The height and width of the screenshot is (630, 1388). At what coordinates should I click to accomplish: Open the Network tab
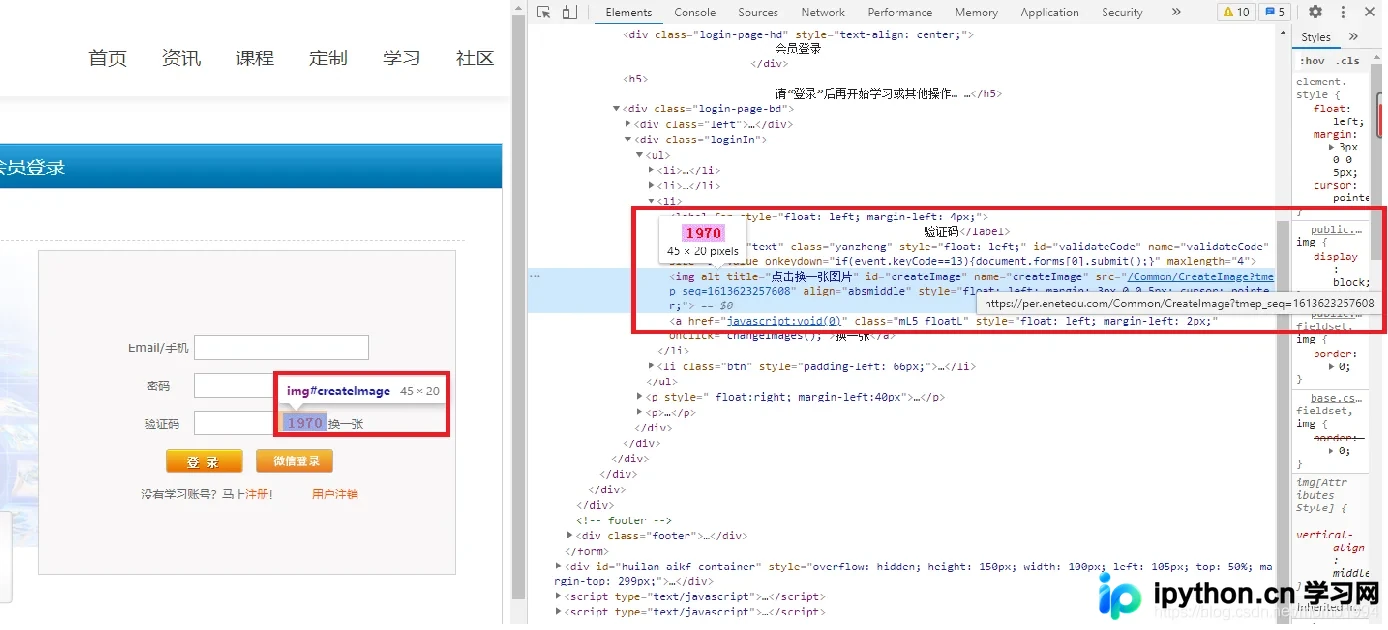click(823, 12)
